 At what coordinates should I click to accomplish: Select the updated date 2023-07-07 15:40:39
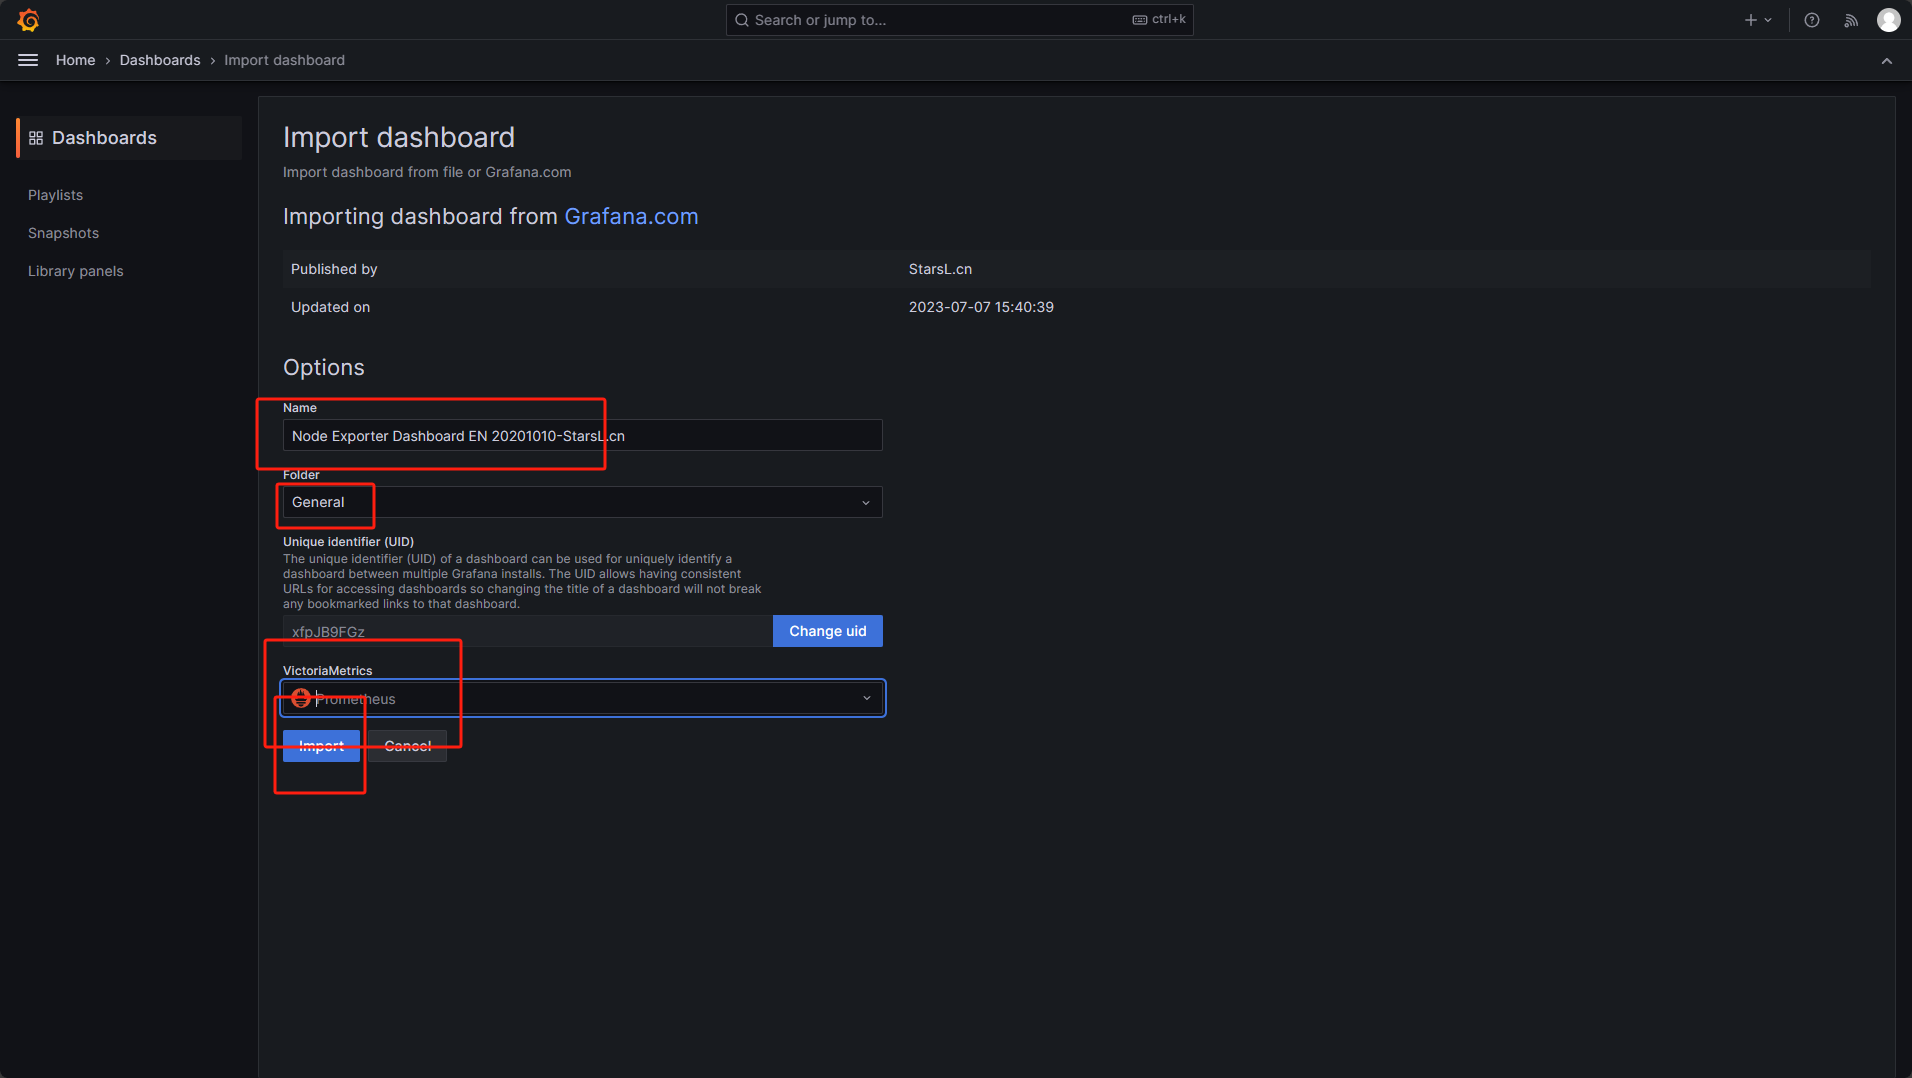pyautogui.click(x=981, y=307)
